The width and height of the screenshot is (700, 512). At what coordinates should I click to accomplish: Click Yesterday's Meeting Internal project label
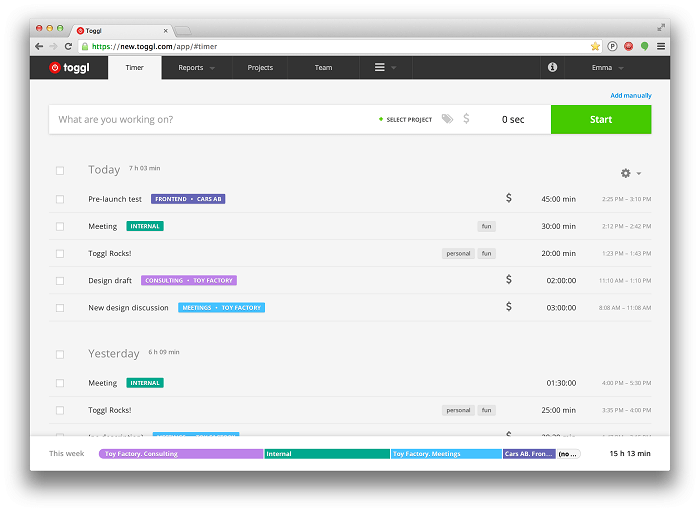tap(145, 383)
